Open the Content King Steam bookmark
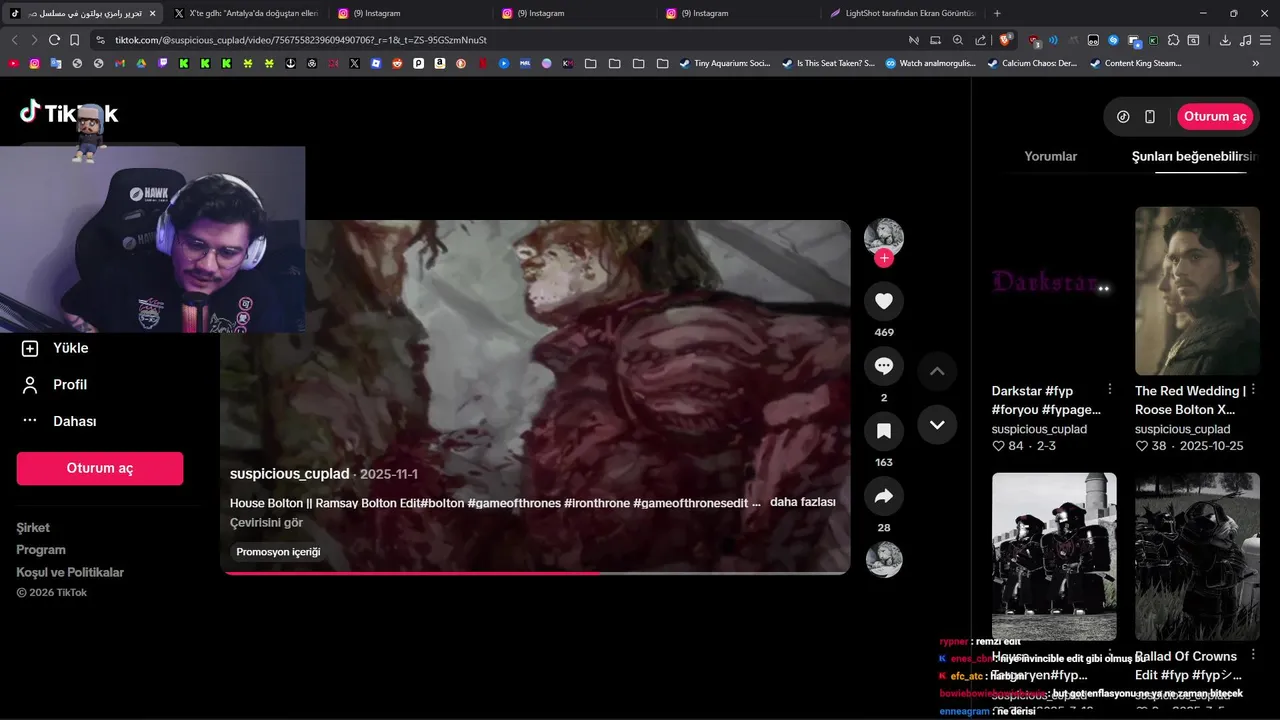The height and width of the screenshot is (720, 1280). pyautogui.click(x=1135, y=63)
